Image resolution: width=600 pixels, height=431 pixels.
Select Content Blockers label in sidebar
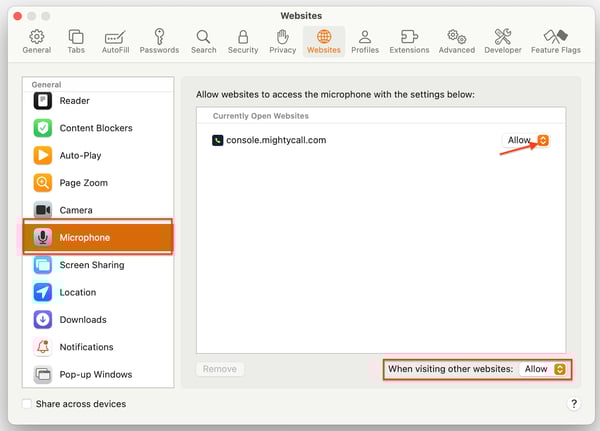coord(96,128)
